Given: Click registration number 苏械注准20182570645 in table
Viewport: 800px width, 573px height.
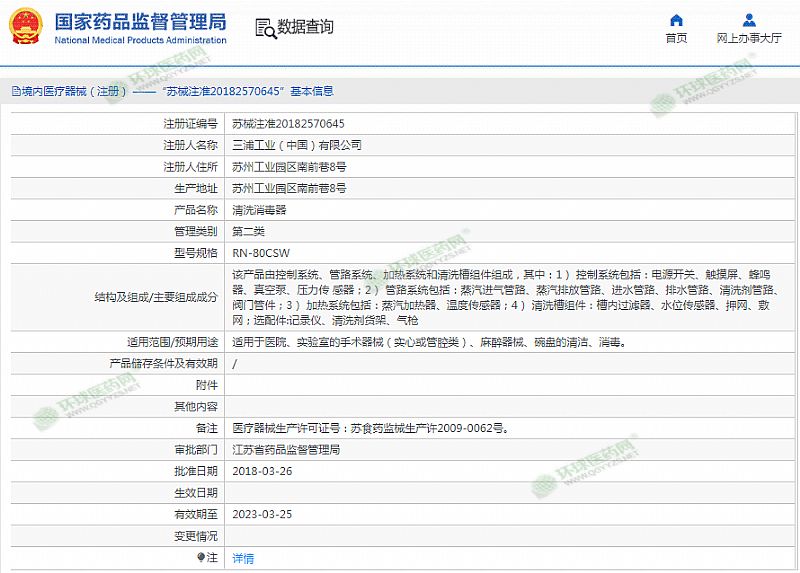Looking at the screenshot, I should 288,124.
